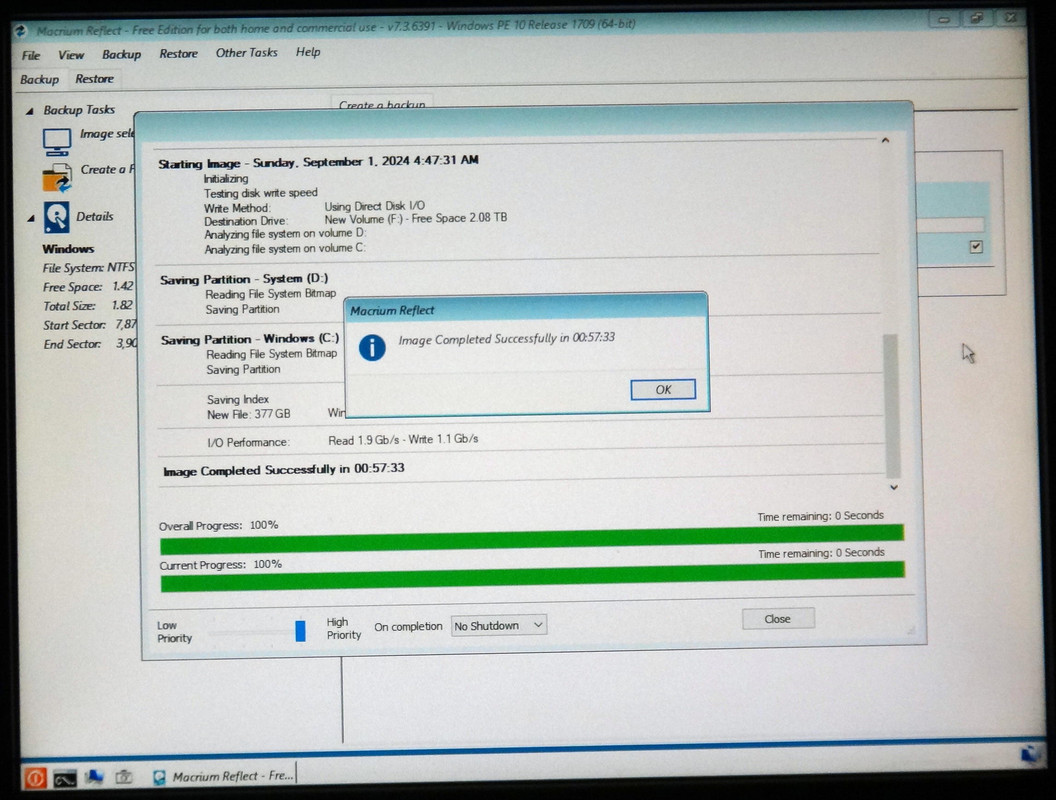
Task: Click 'Start Sector:' row in Details panel
Action: 90,325
